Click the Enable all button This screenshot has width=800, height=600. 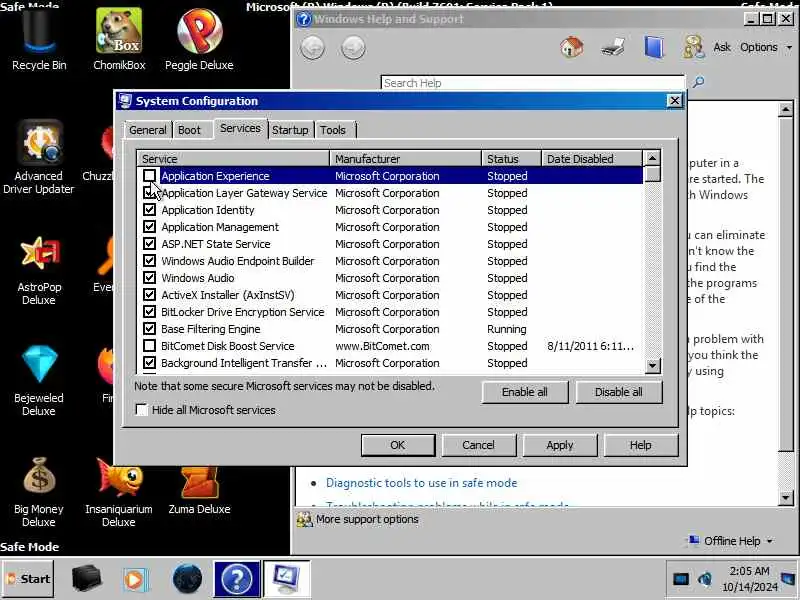524,392
